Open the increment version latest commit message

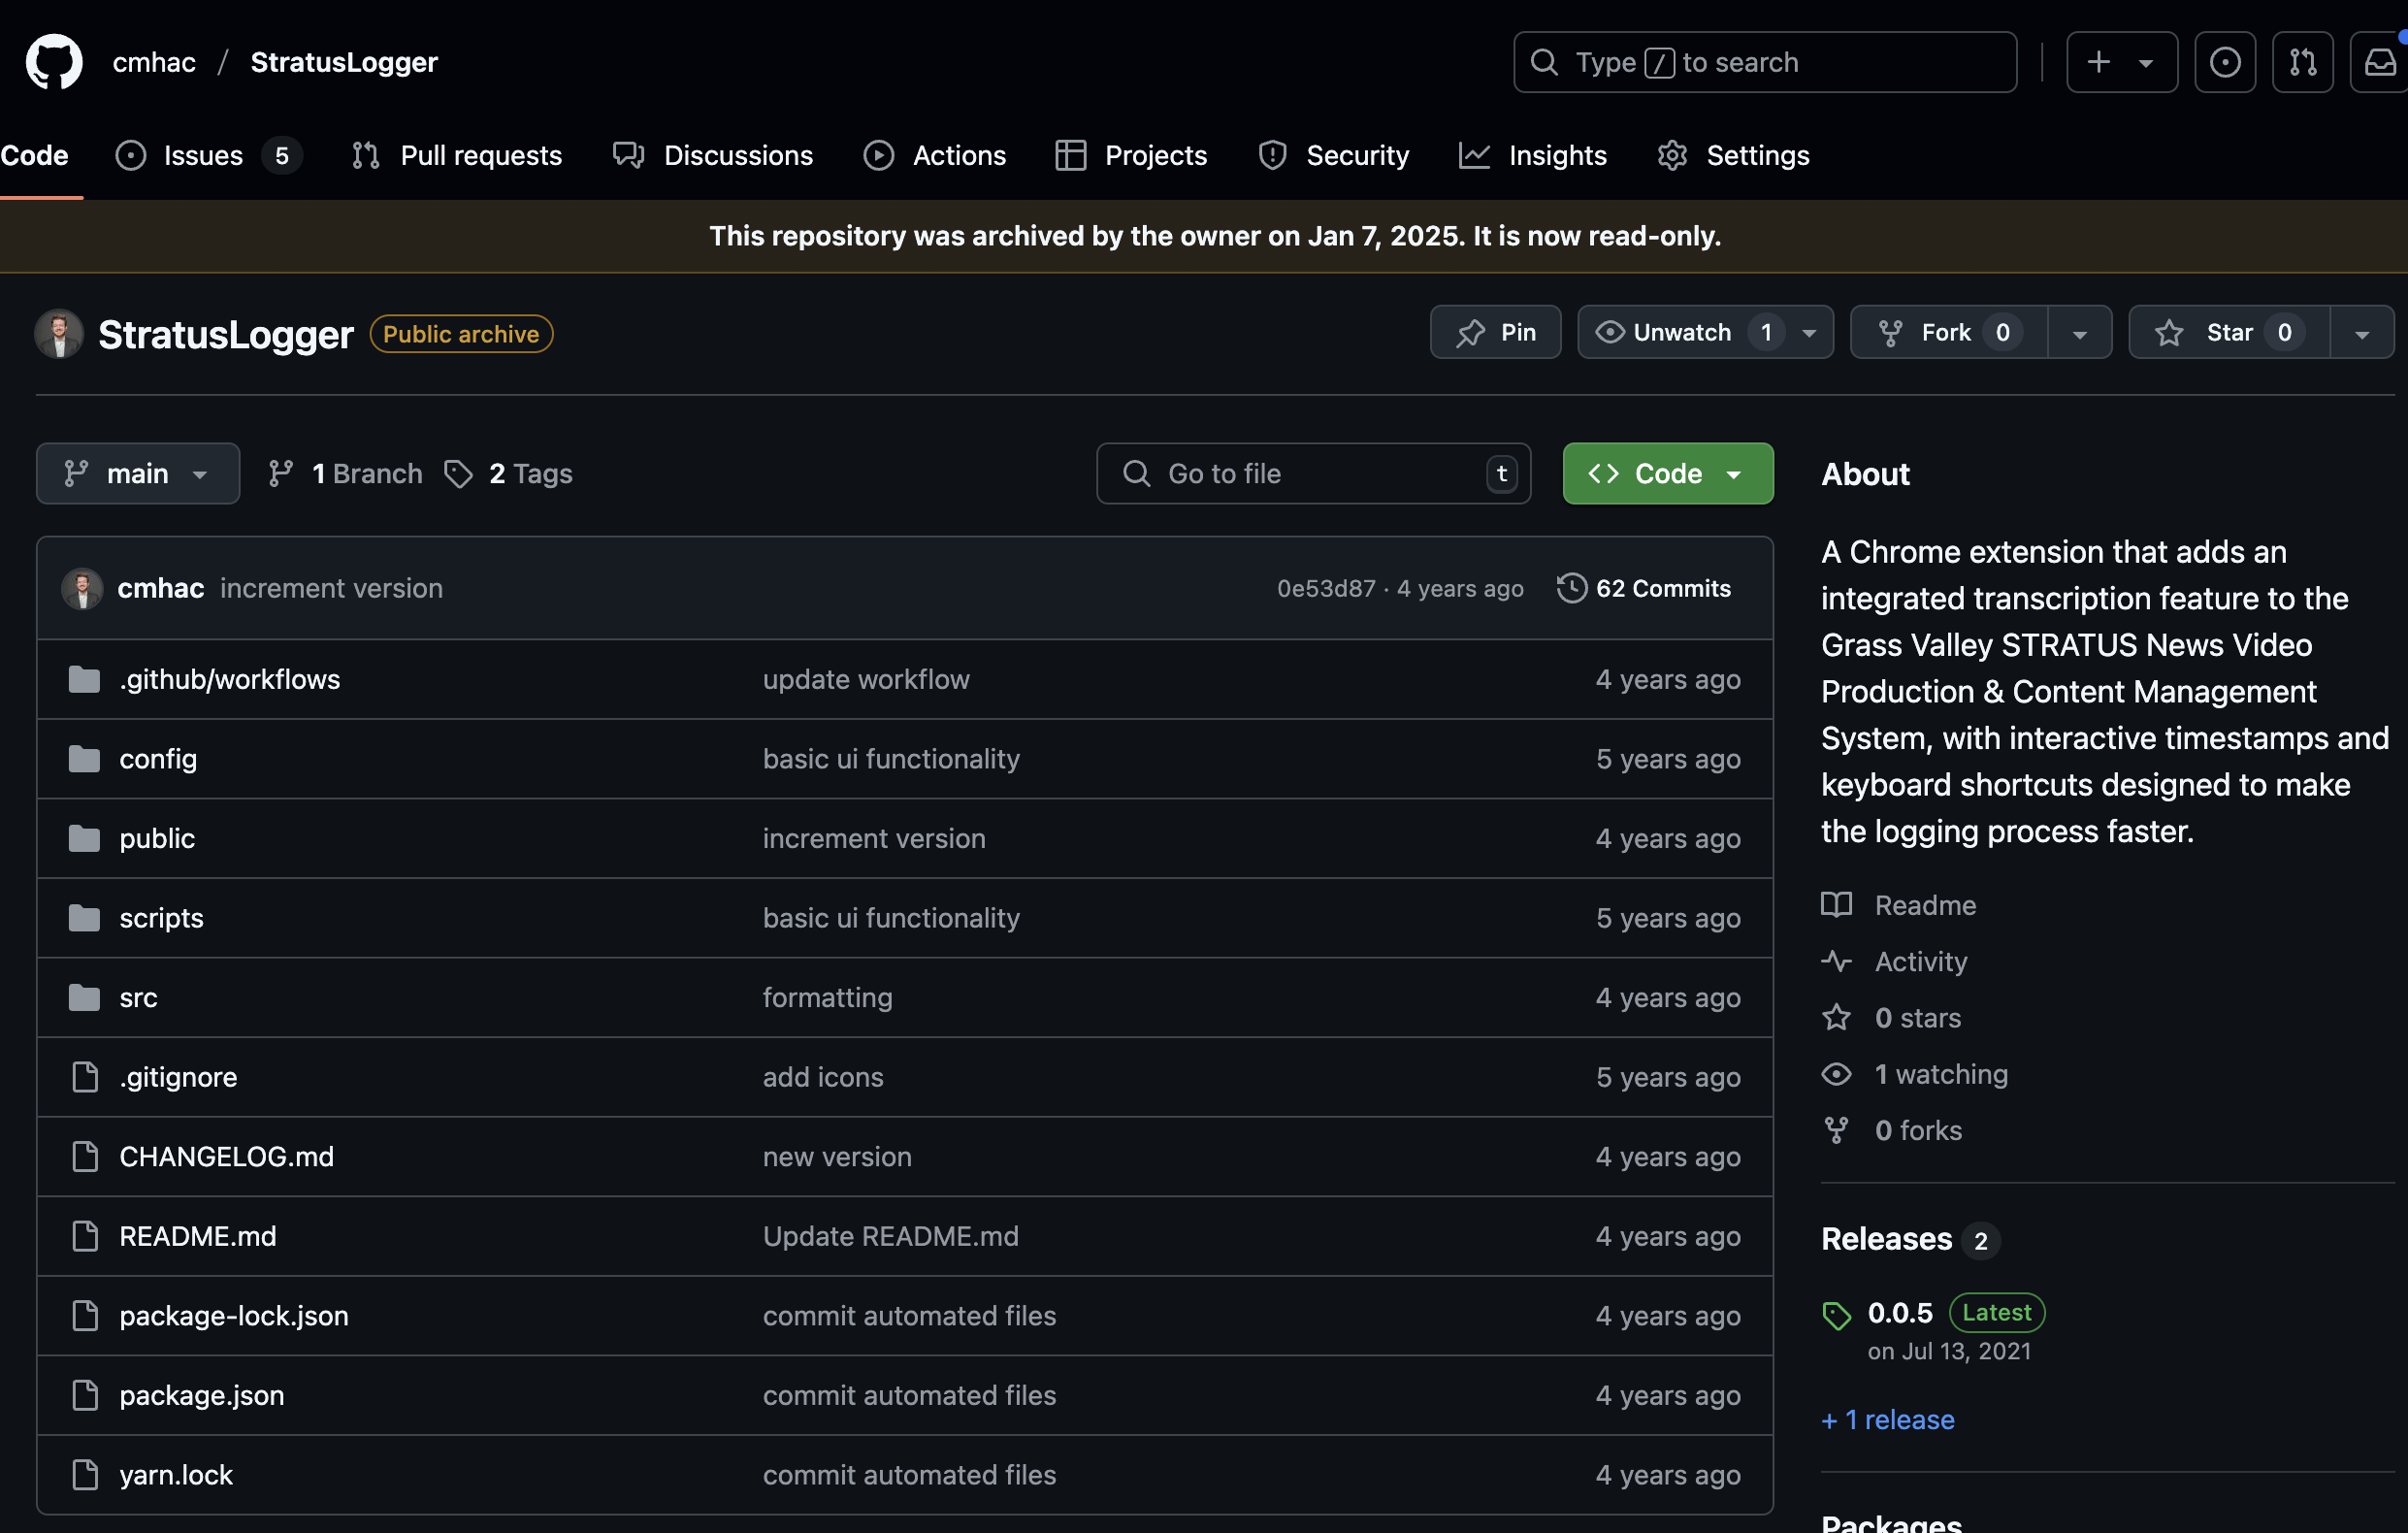coord(331,588)
